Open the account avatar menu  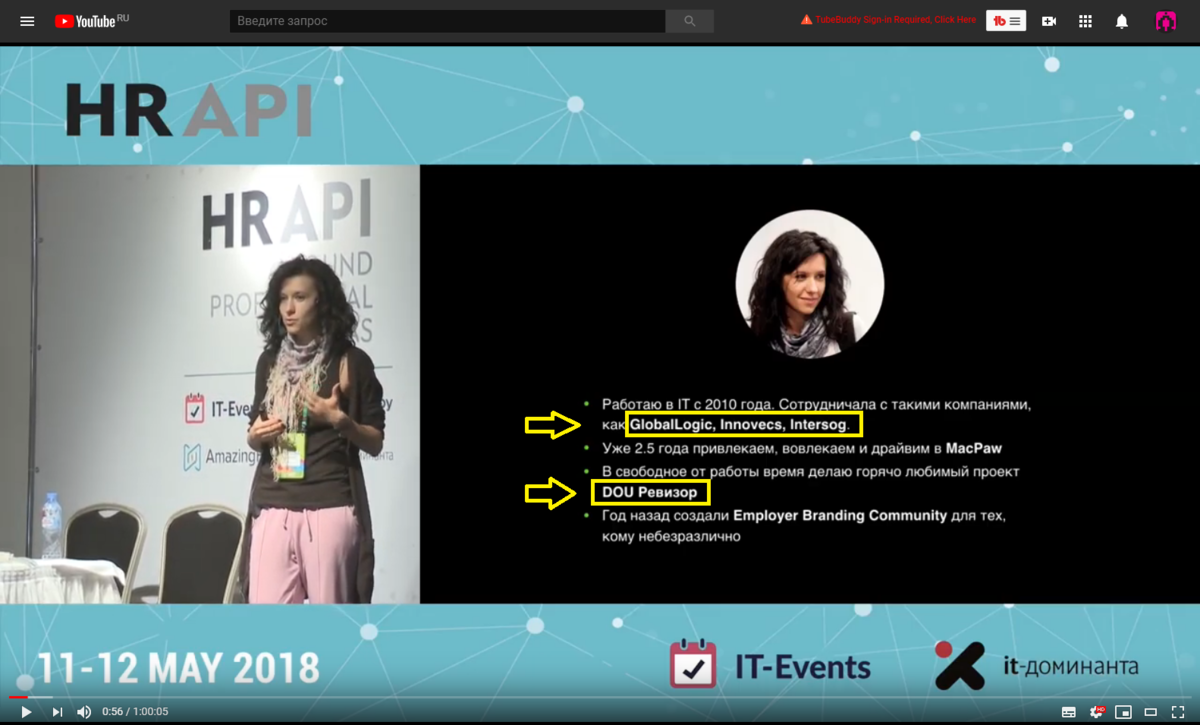1166,21
